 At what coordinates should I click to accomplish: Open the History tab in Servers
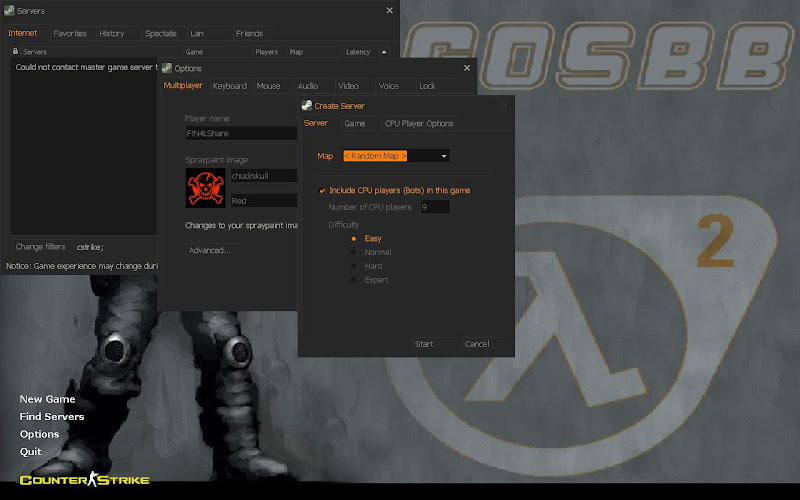pos(112,34)
